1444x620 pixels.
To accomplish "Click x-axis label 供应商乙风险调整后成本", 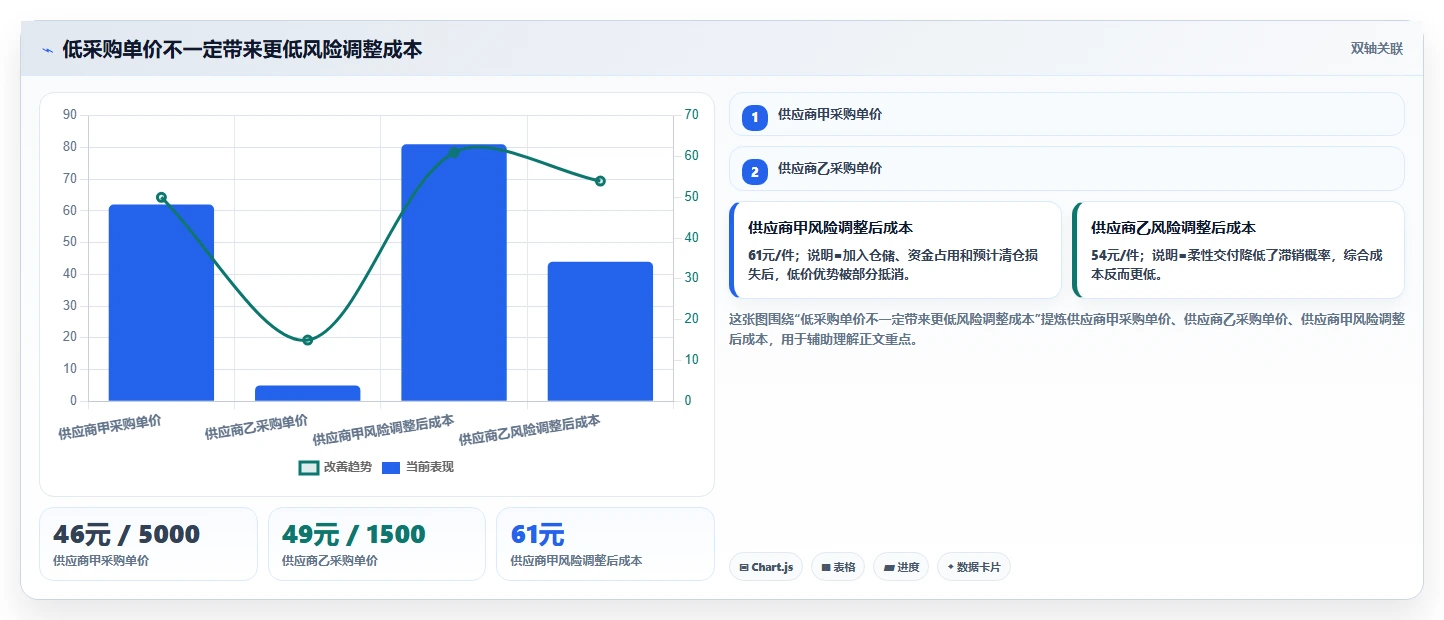I will 529,431.
